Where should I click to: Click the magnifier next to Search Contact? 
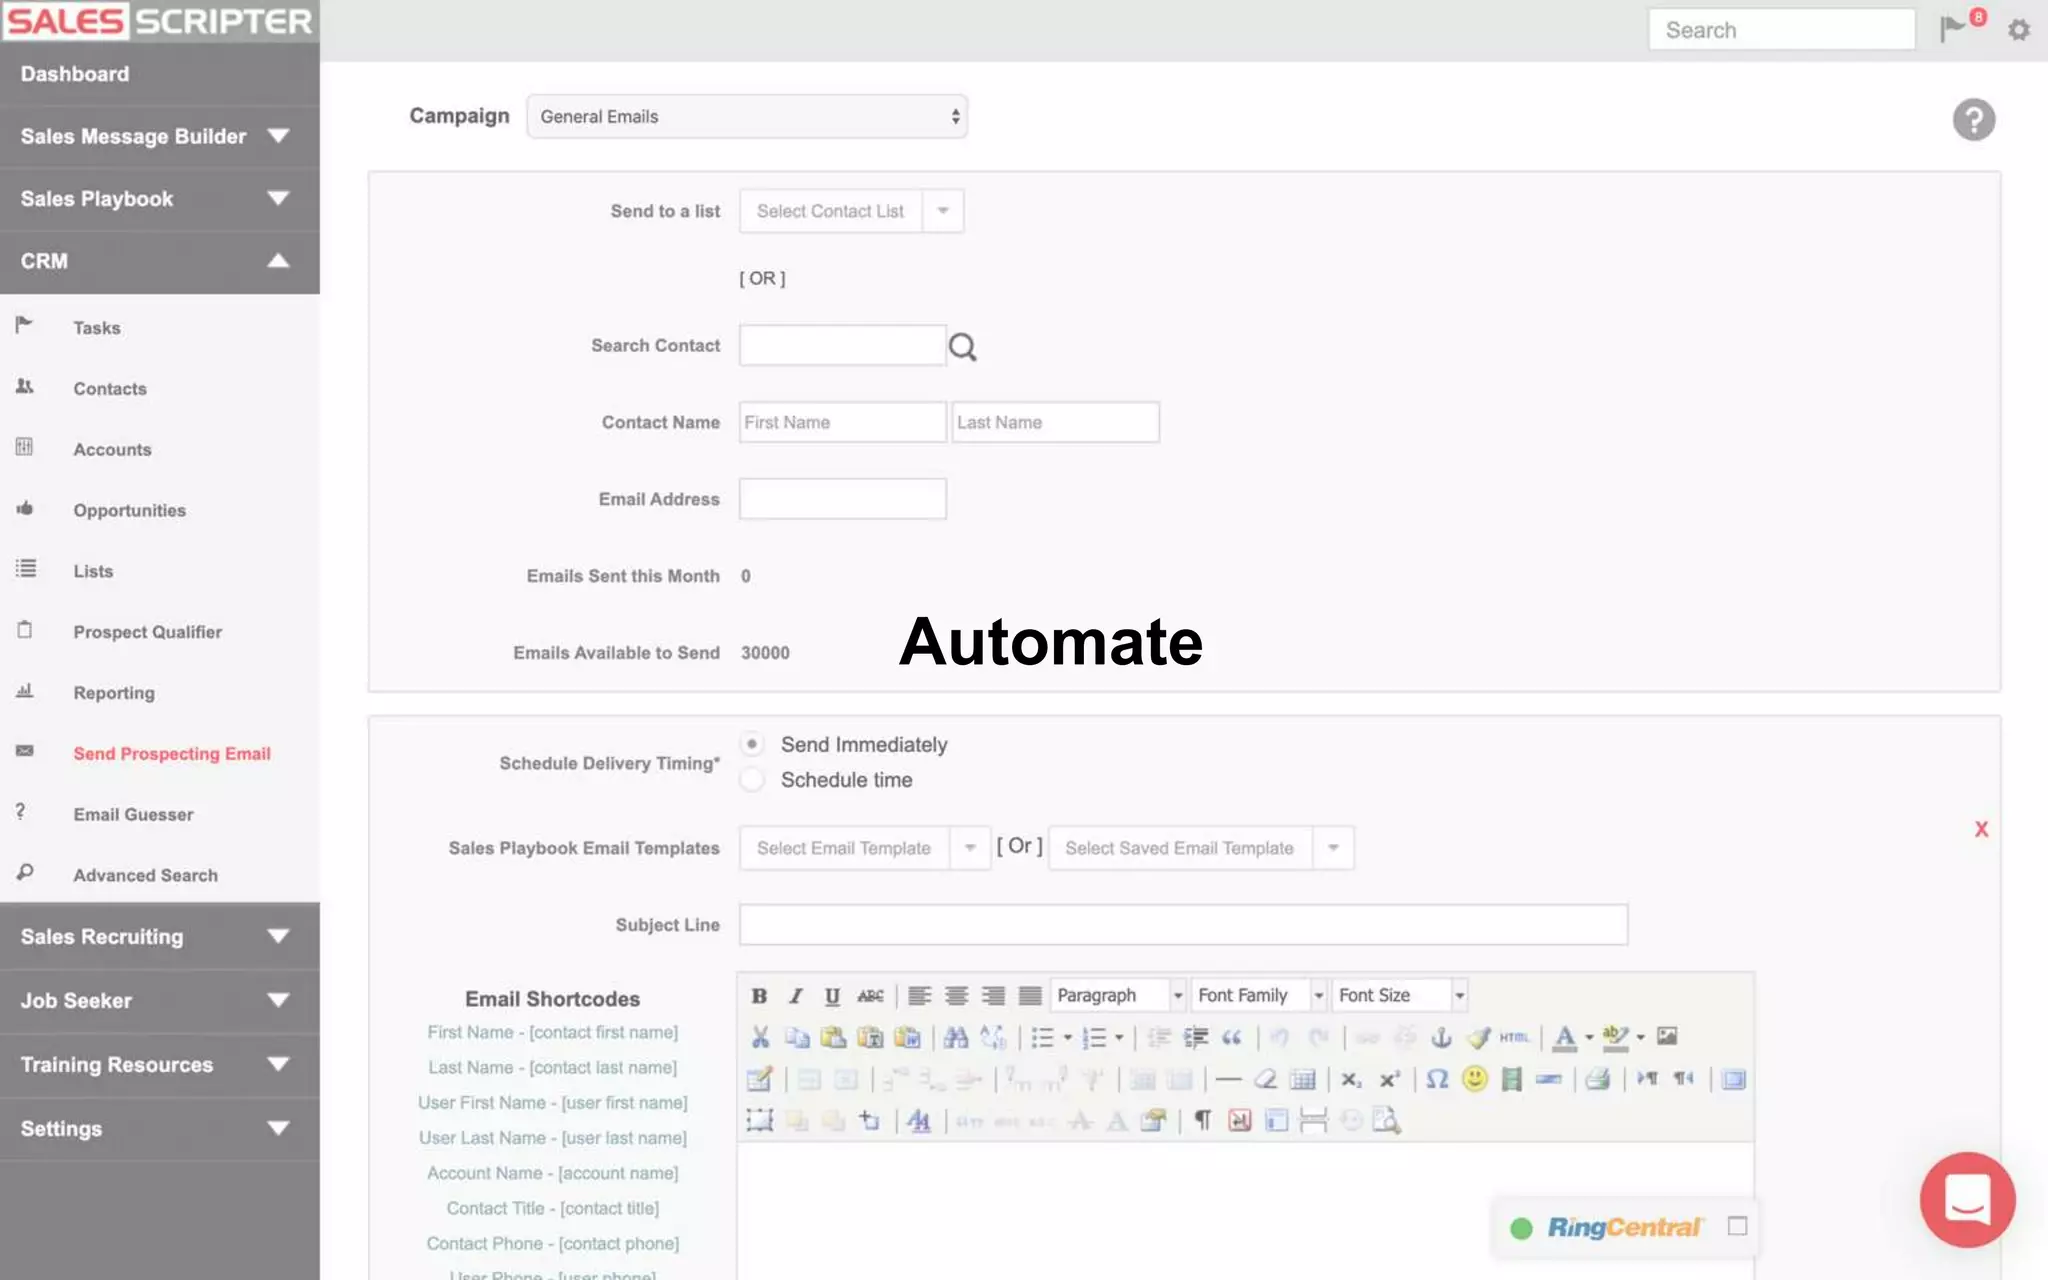(962, 347)
